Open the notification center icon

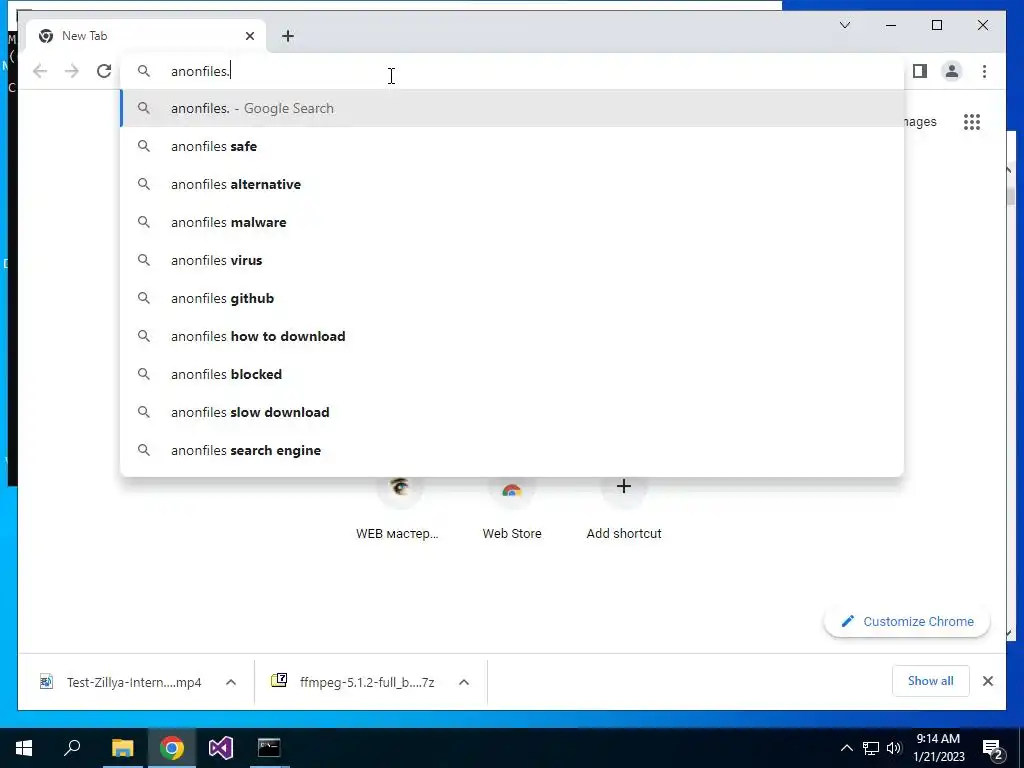click(993, 748)
